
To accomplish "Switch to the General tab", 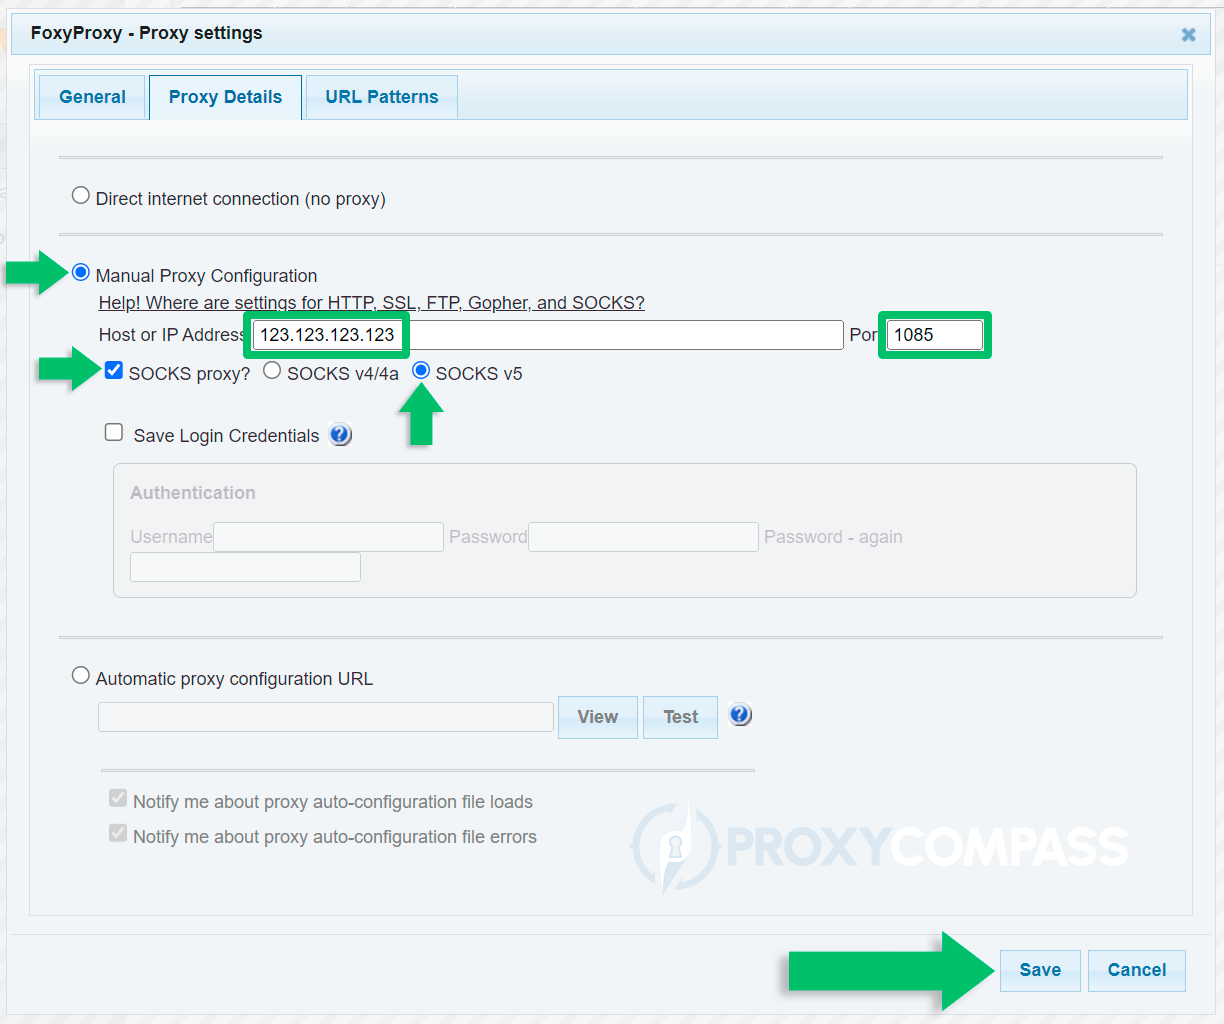I will [x=92, y=97].
